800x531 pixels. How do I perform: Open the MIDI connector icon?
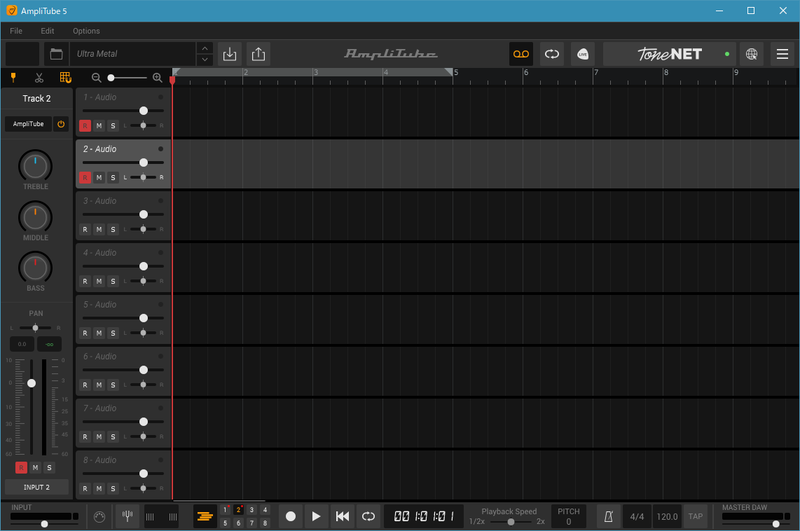coord(99,517)
